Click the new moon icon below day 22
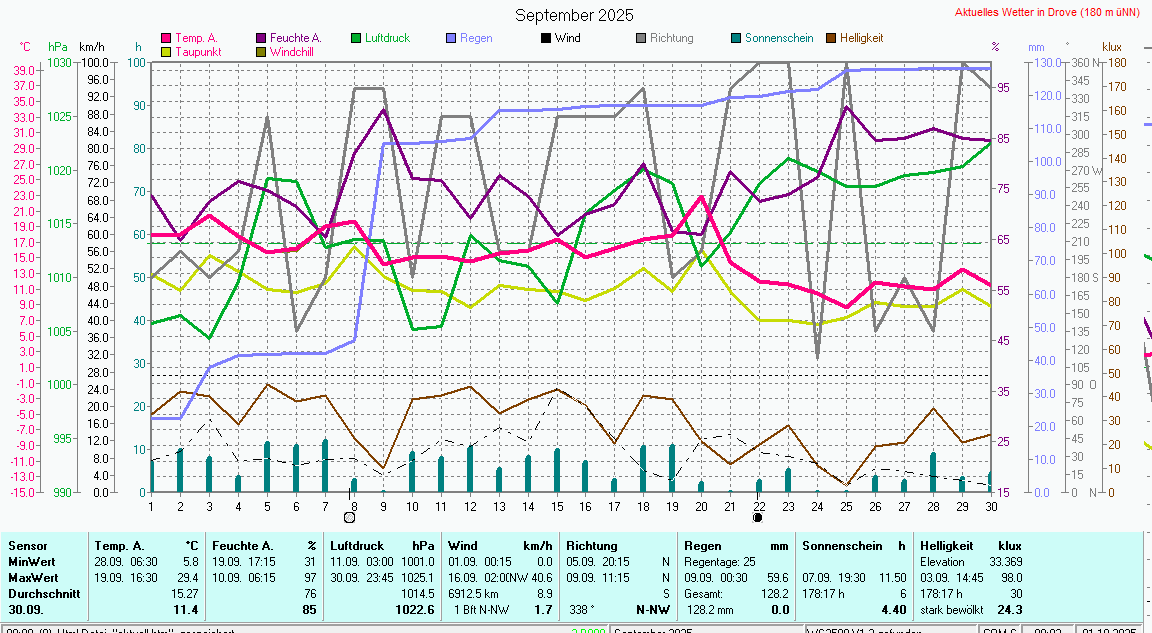 click(758, 517)
